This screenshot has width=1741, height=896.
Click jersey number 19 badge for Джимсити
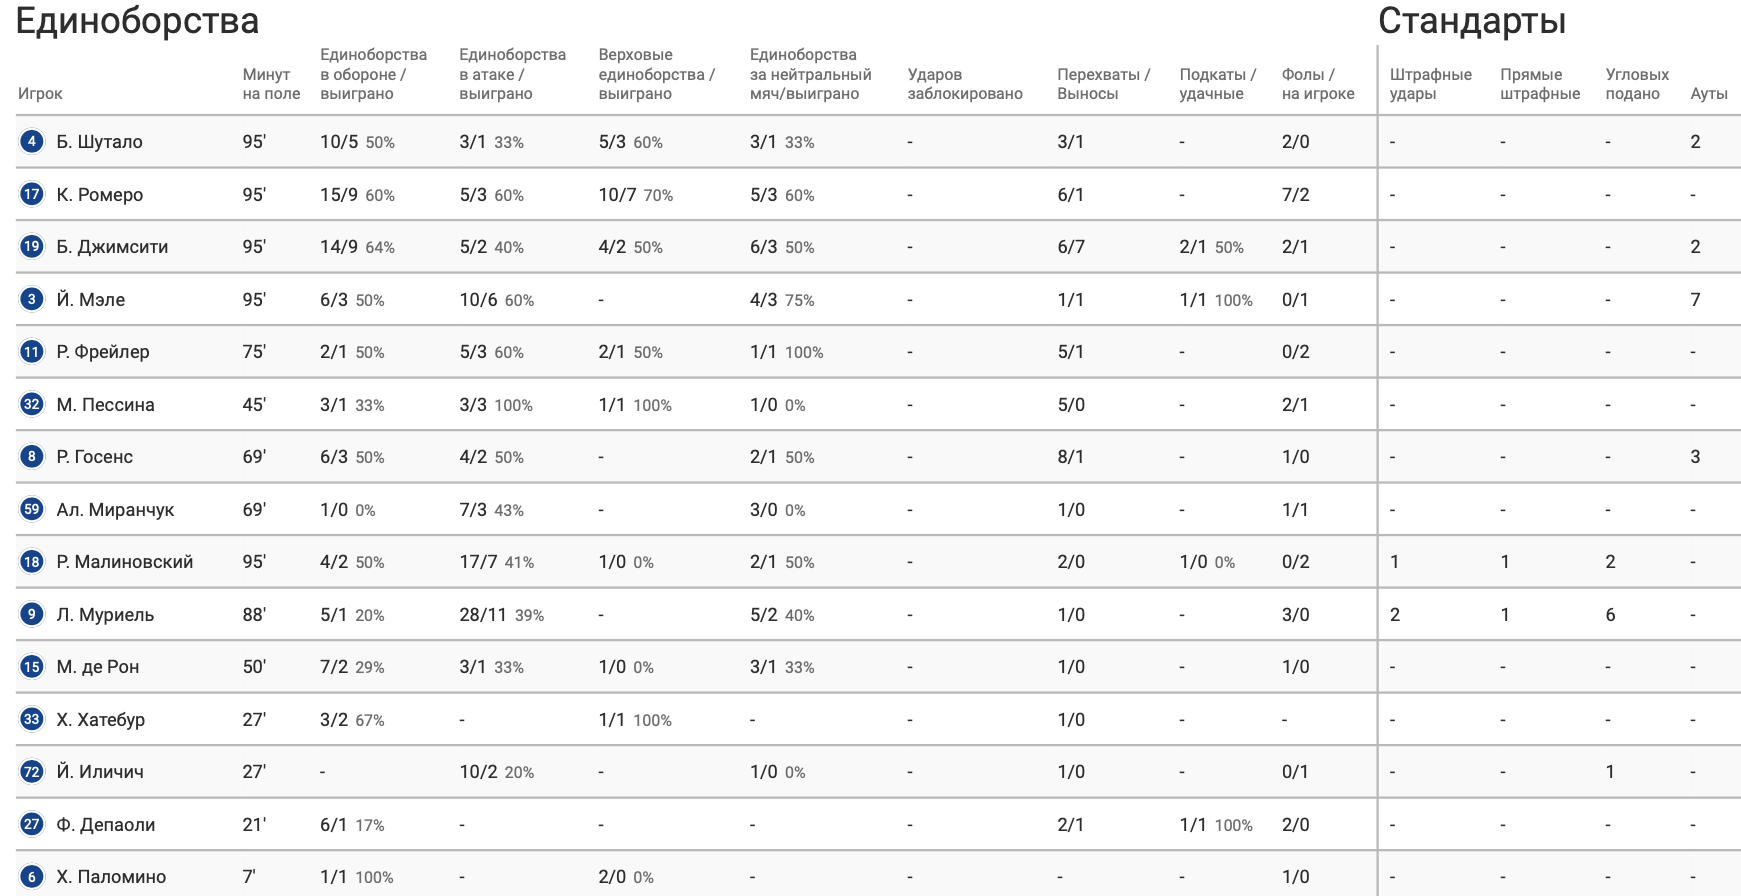click(x=32, y=246)
